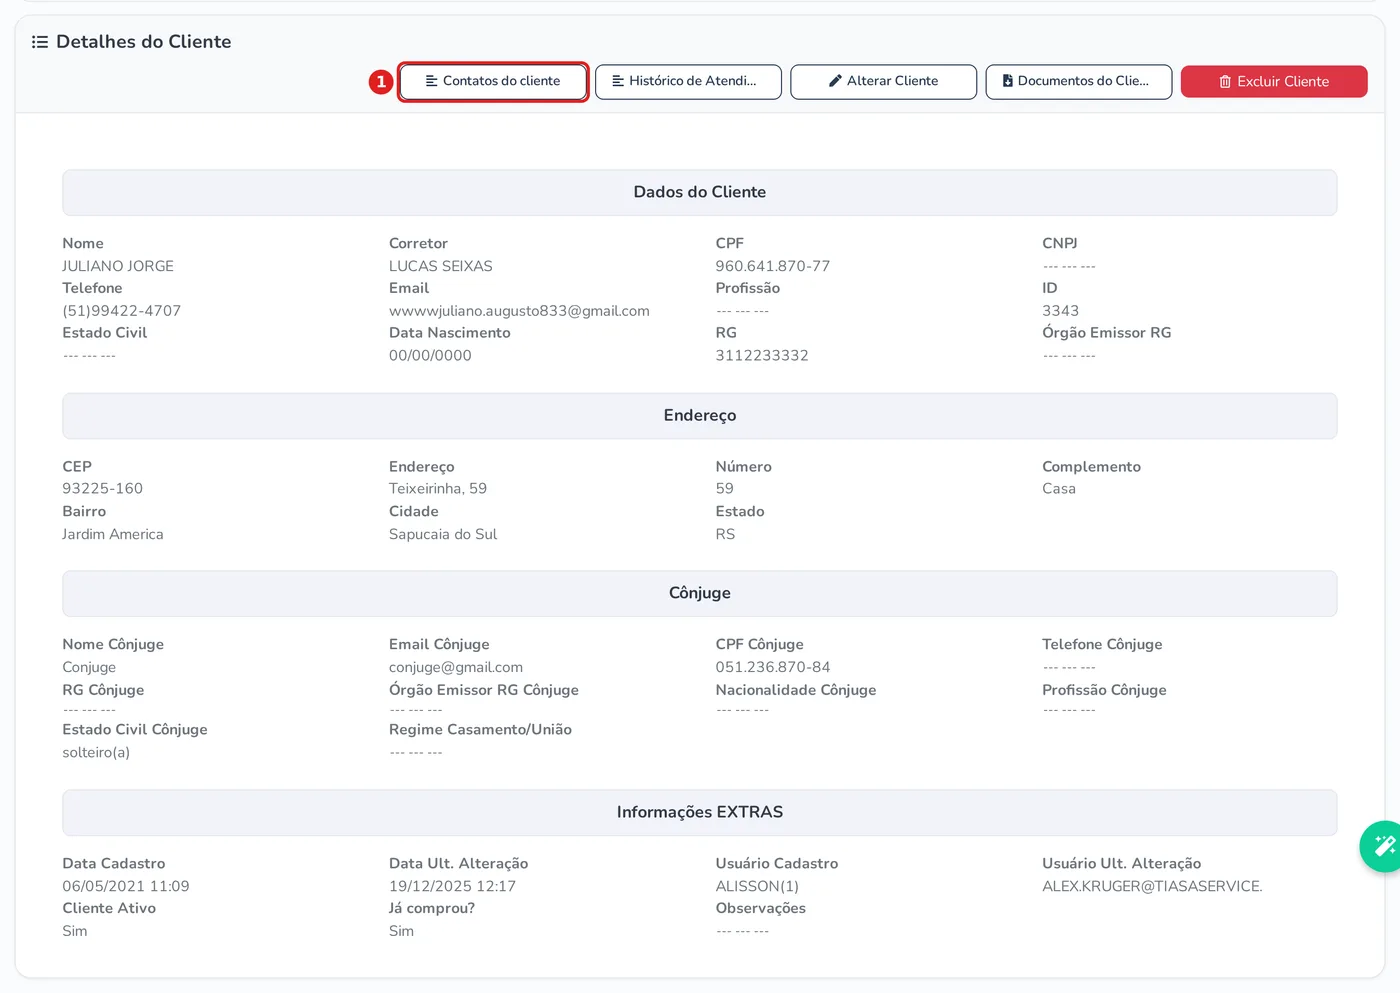1400x993 pixels.
Task: Open Histórico de Atendimento button
Action: click(x=688, y=81)
